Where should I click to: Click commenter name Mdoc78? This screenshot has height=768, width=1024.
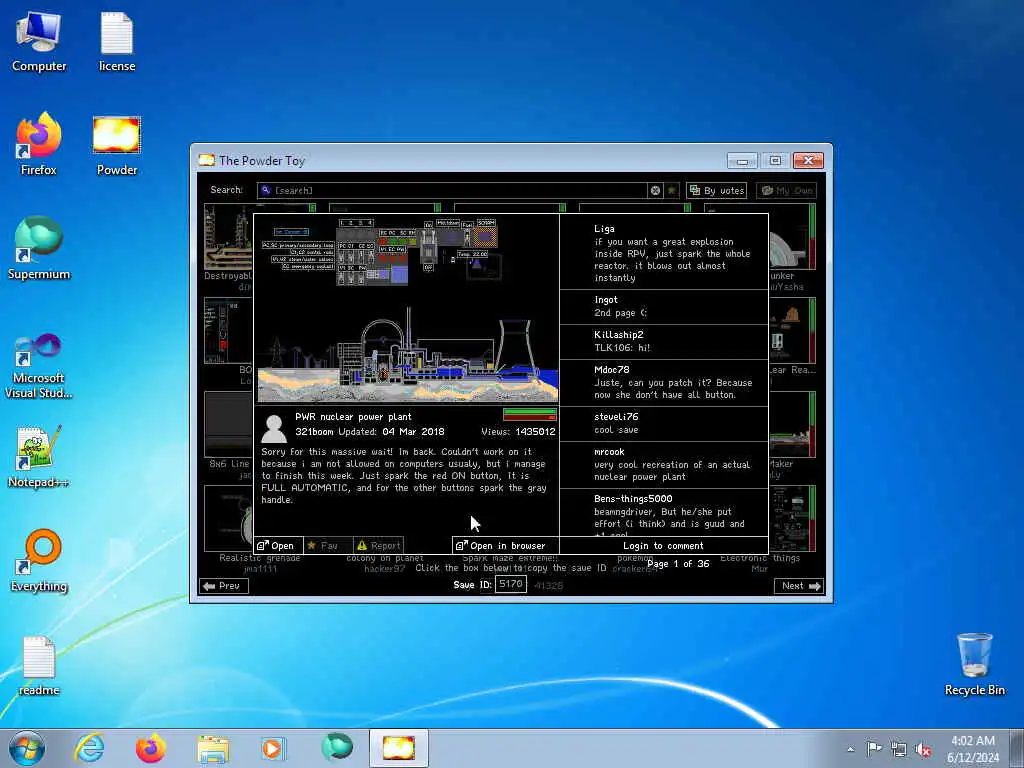tap(611, 370)
